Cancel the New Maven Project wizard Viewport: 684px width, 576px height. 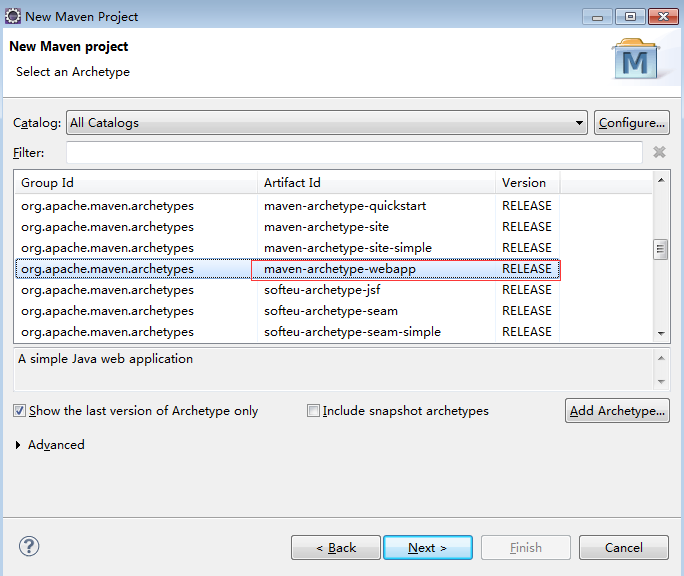[x=624, y=548]
